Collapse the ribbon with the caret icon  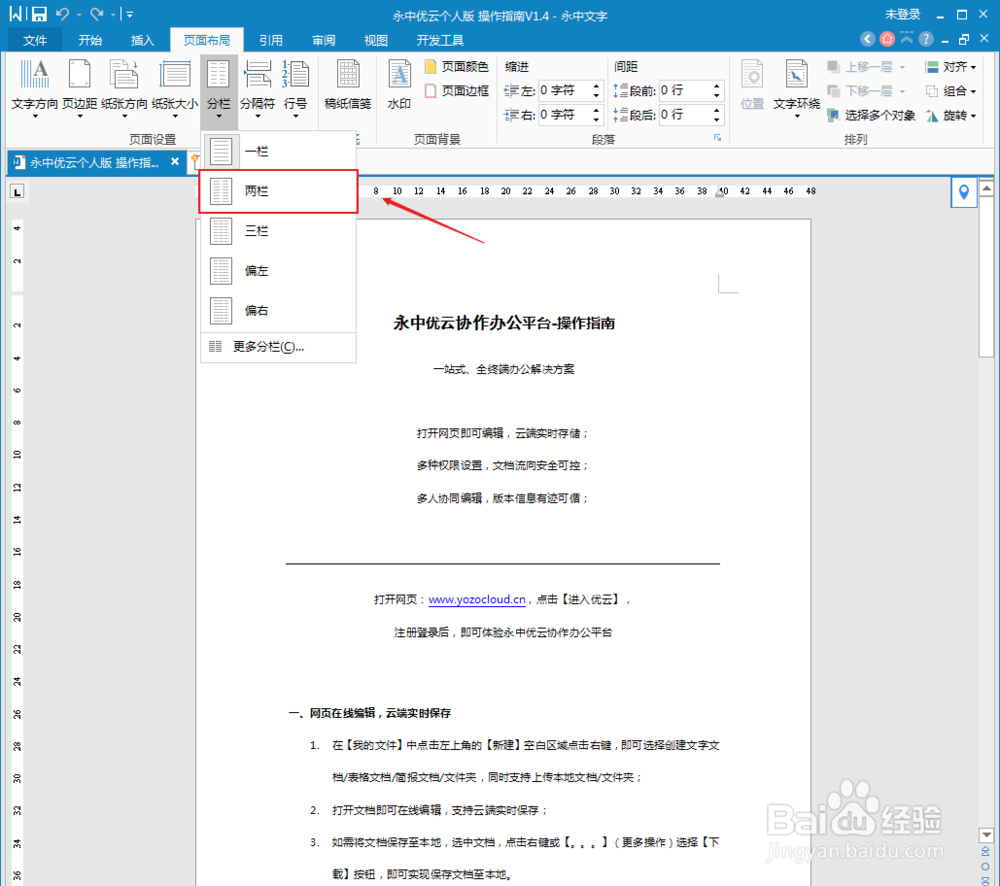pos(907,39)
